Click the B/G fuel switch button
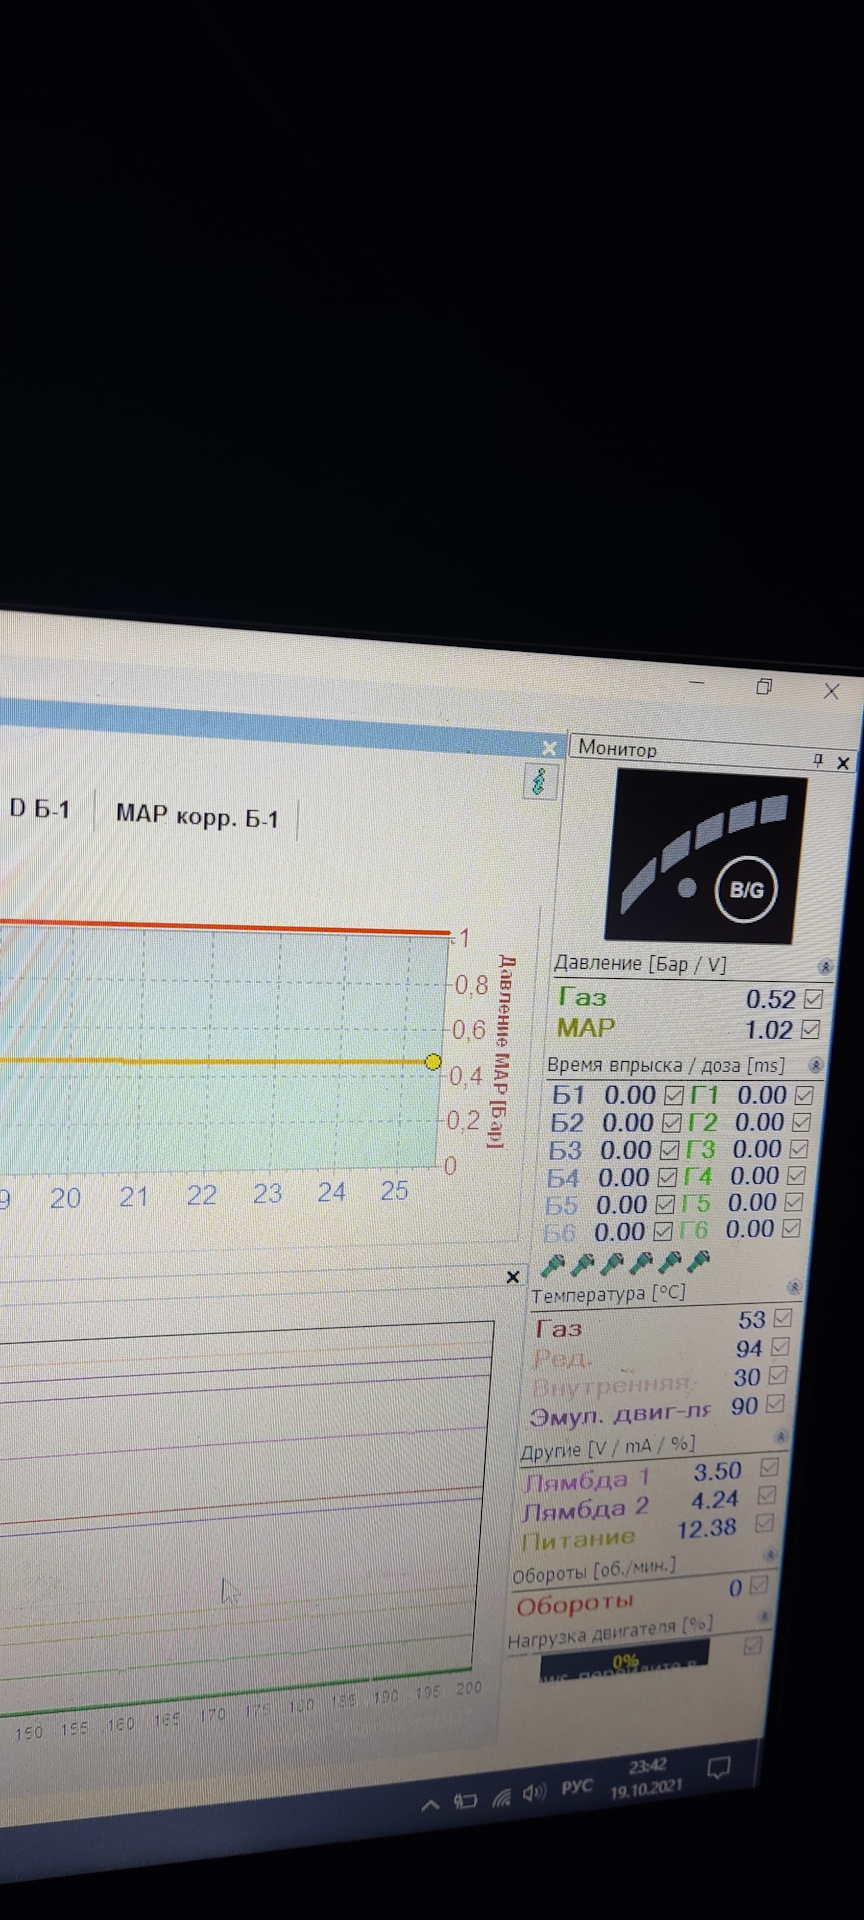Viewport: 864px width, 1920px height. coord(745,888)
